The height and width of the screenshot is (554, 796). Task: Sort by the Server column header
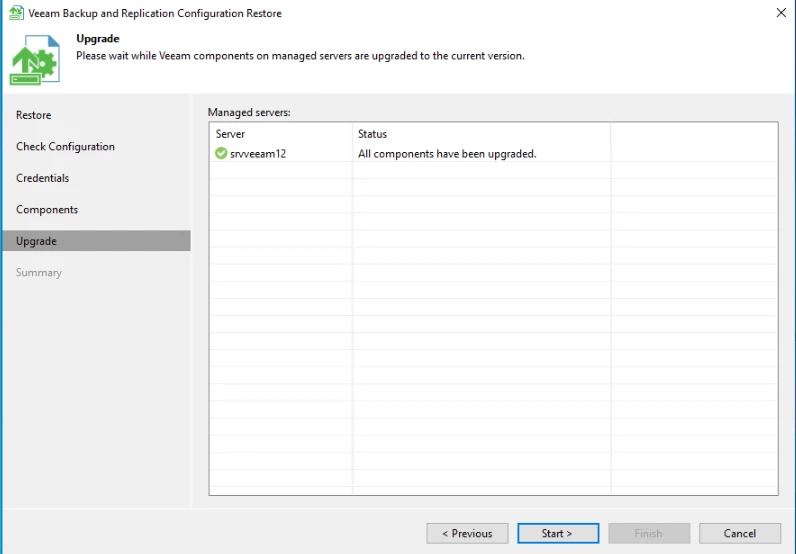281,134
